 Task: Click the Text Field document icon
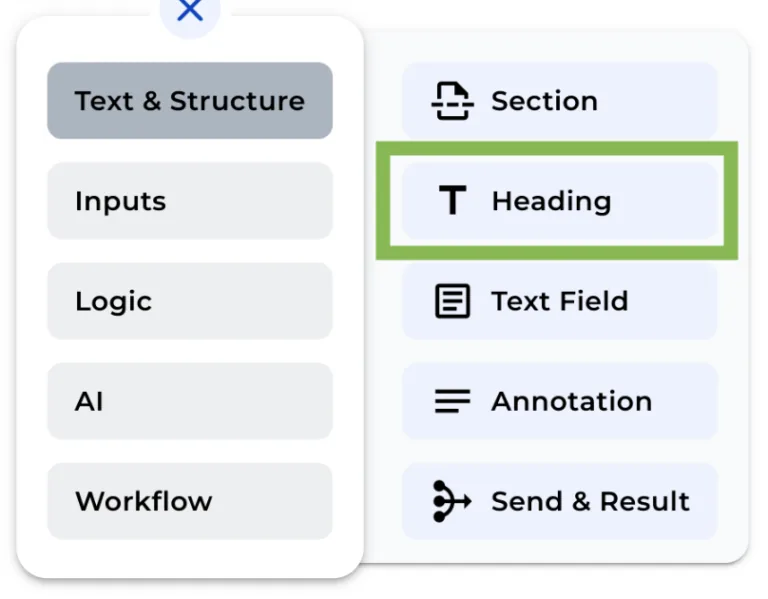pos(453,301)
